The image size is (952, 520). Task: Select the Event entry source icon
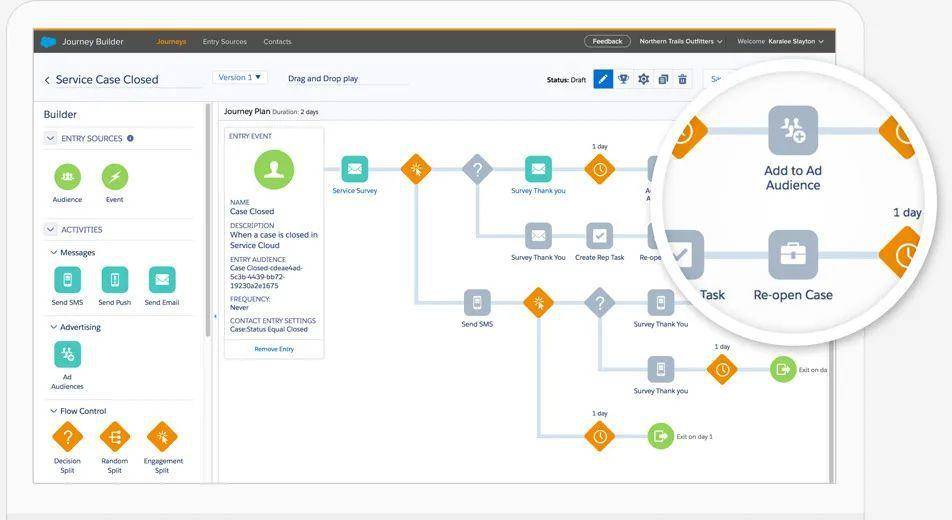point(115,177)
